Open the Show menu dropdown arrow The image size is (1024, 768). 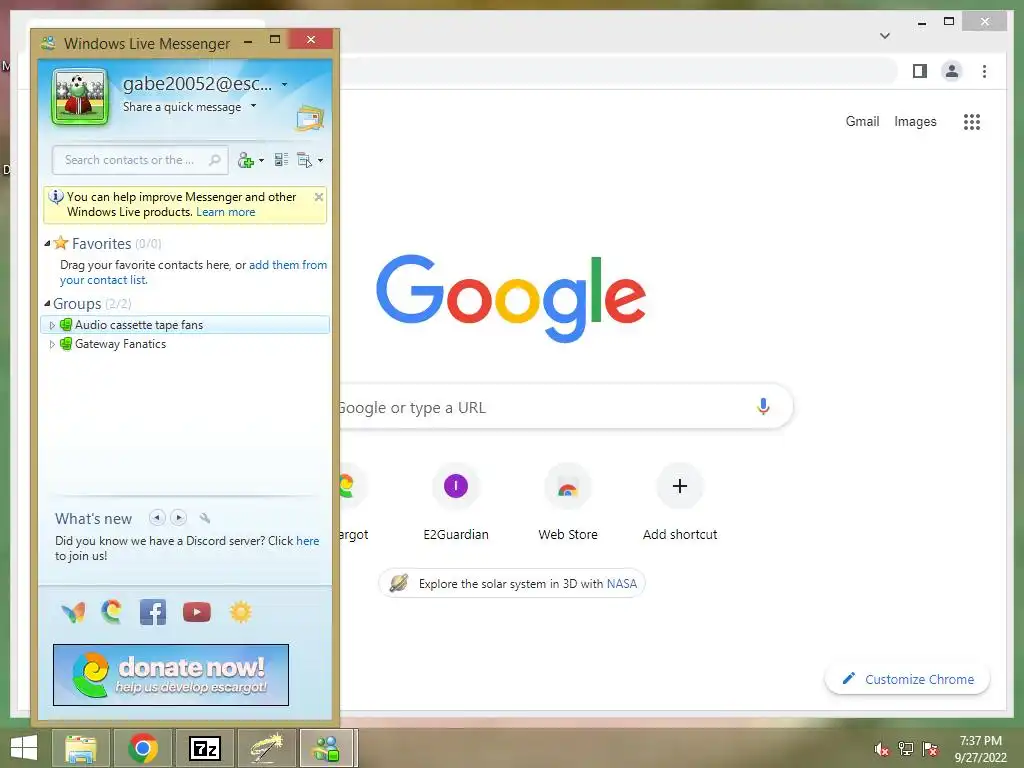pyautogui.click(x=320, y=161)
